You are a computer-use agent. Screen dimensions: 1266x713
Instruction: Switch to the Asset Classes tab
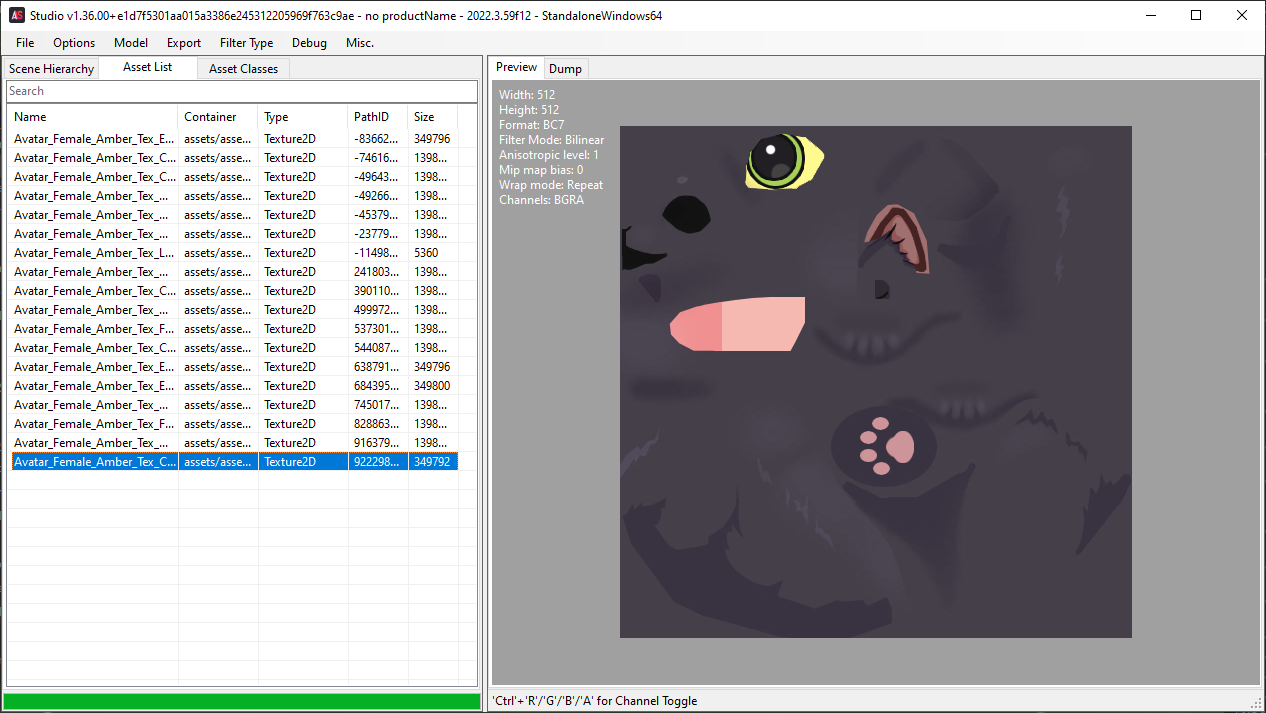pos(244,69)
